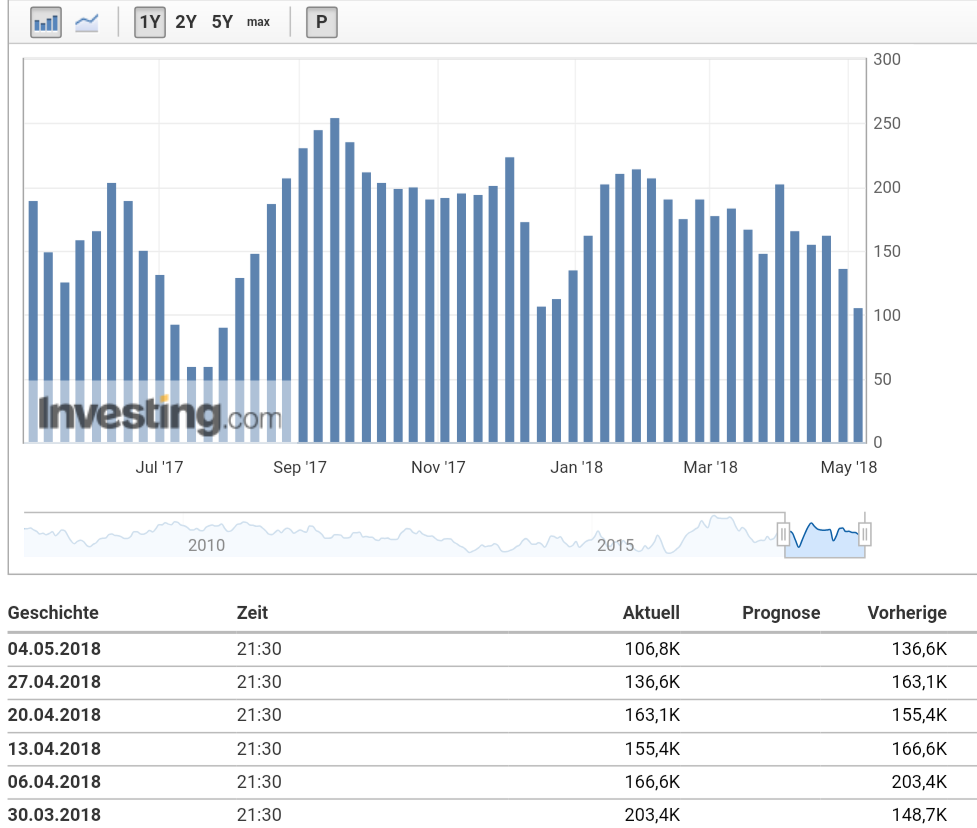Click the highlighted range area in the navigator
This screenshot has width=977, height=828.
tap(824, 536)
